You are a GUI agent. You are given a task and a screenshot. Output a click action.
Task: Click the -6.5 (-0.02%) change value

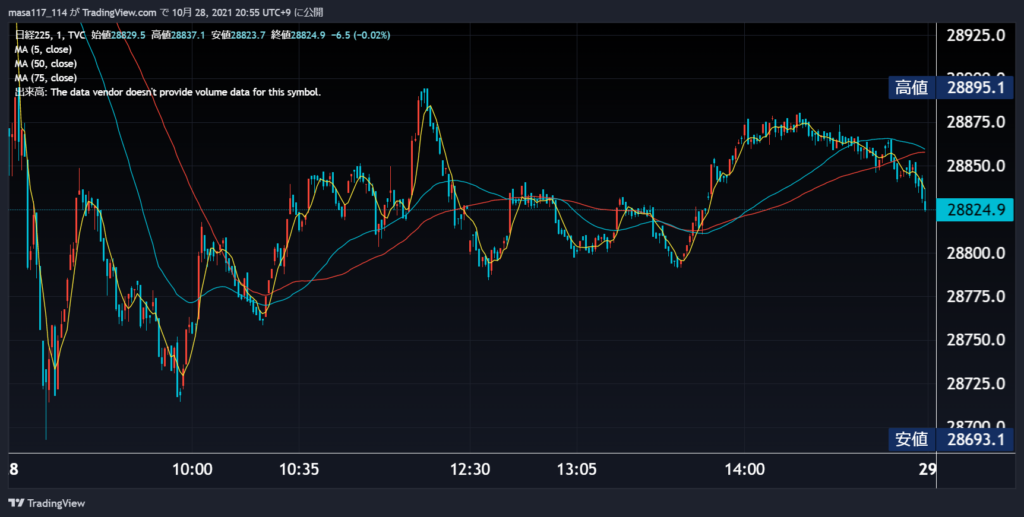(x=360, y=35)
